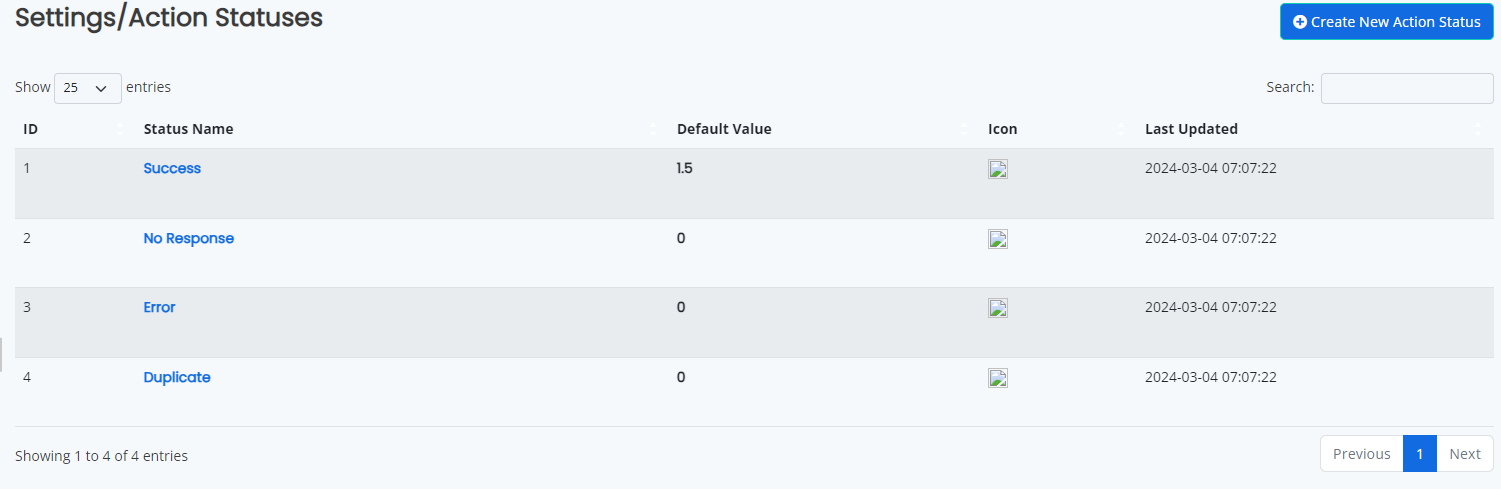Go to Previous page
The width and height of the screenshot is (1501, 489).
pos(1361,454)
